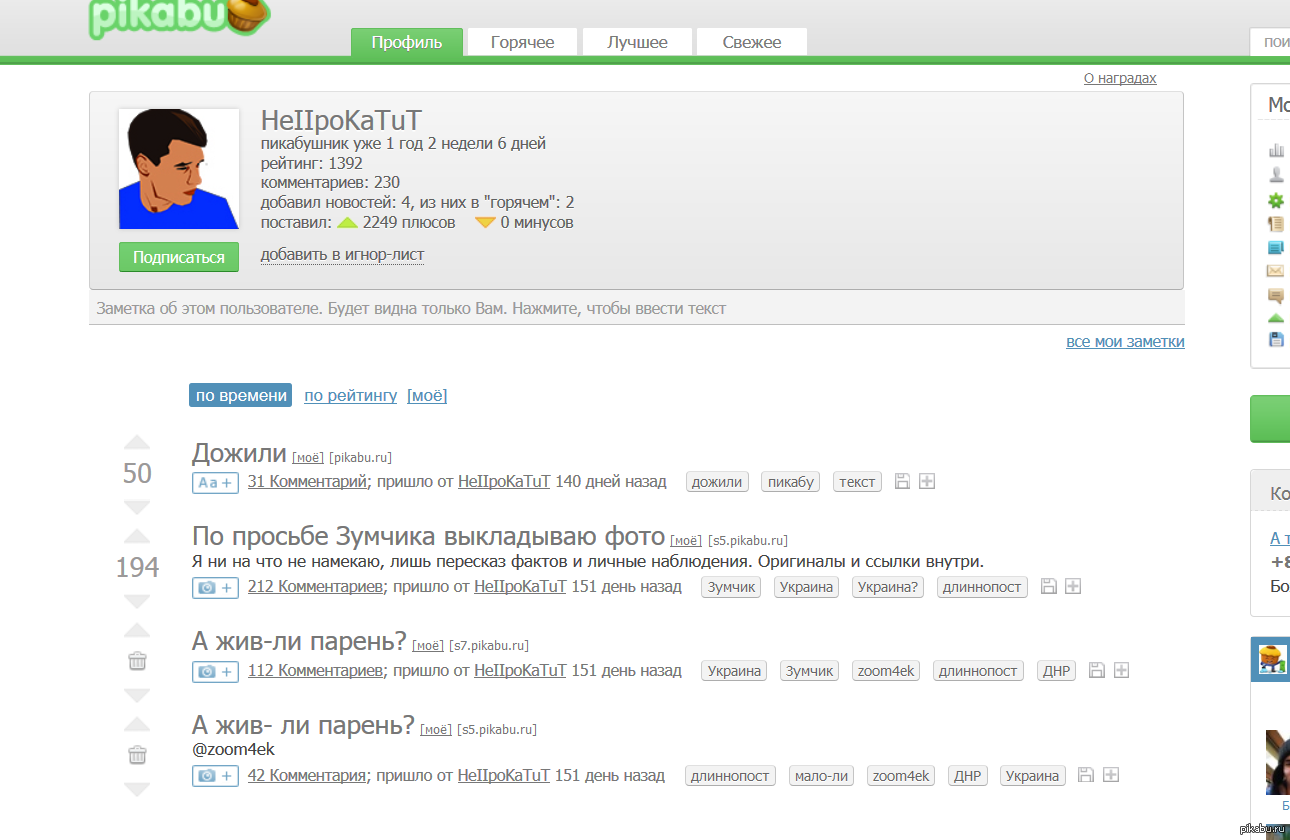Downvote По просьбе Зумчика post
Viewport: 1290px width, 840px height.
[137, 601]
